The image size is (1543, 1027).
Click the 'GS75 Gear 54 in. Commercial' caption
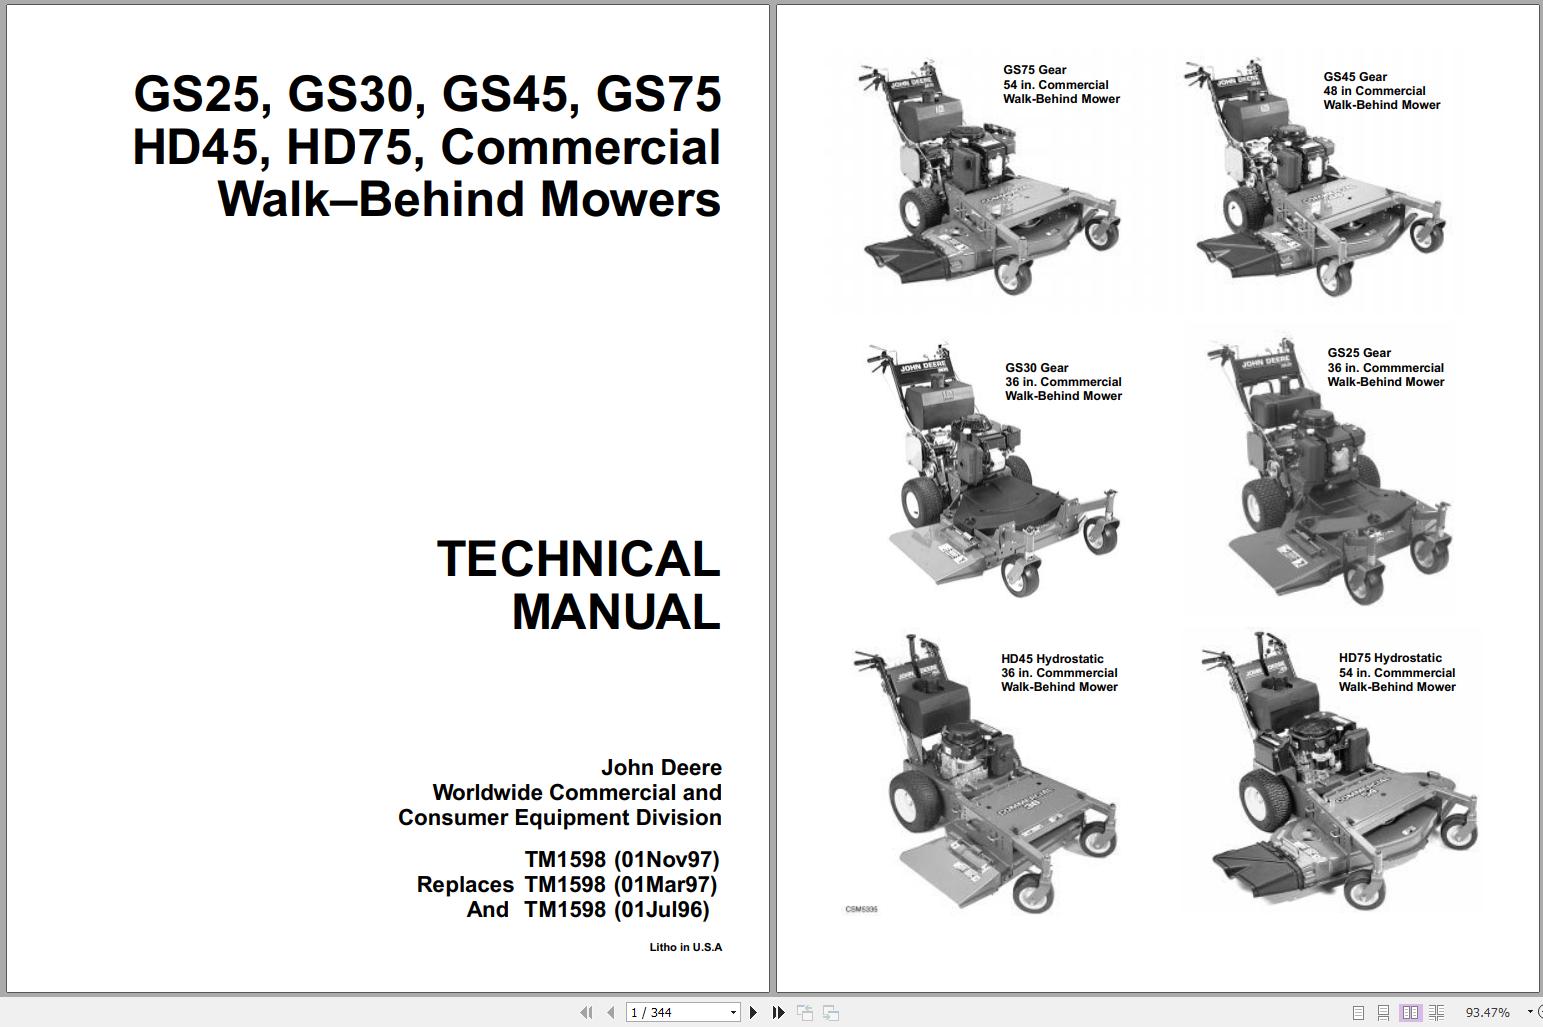click(x=1061, y=85)
